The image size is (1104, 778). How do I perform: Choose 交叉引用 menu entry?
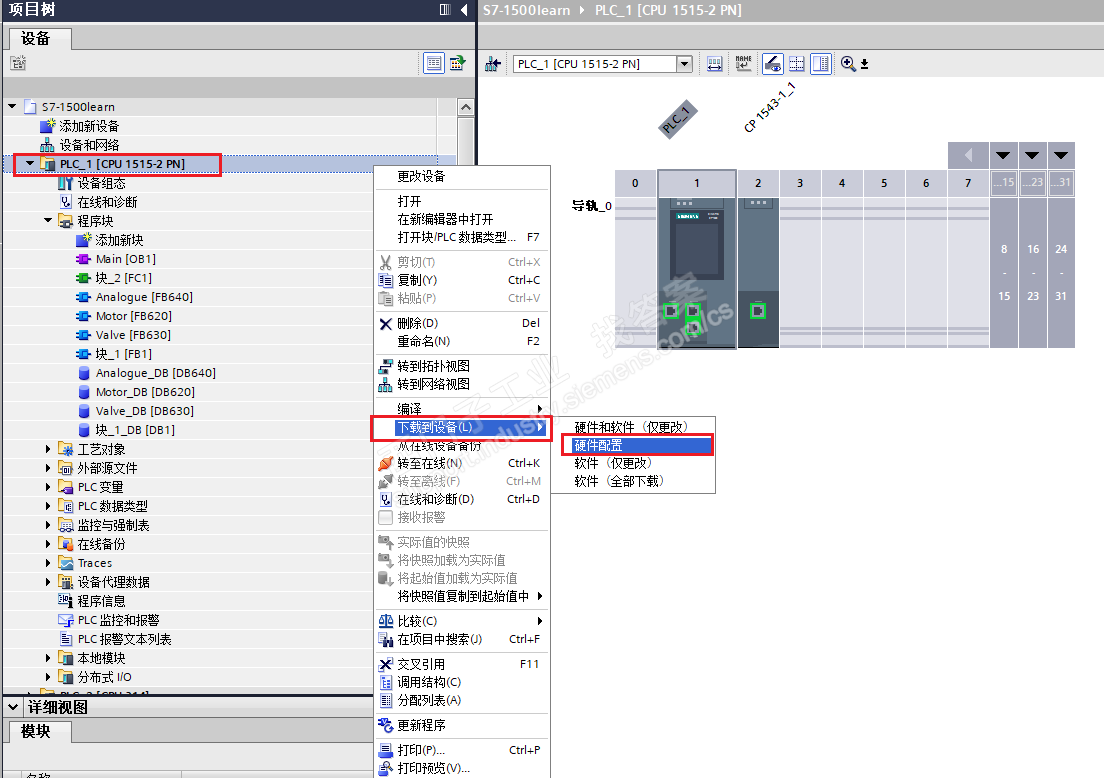[462, 664]
